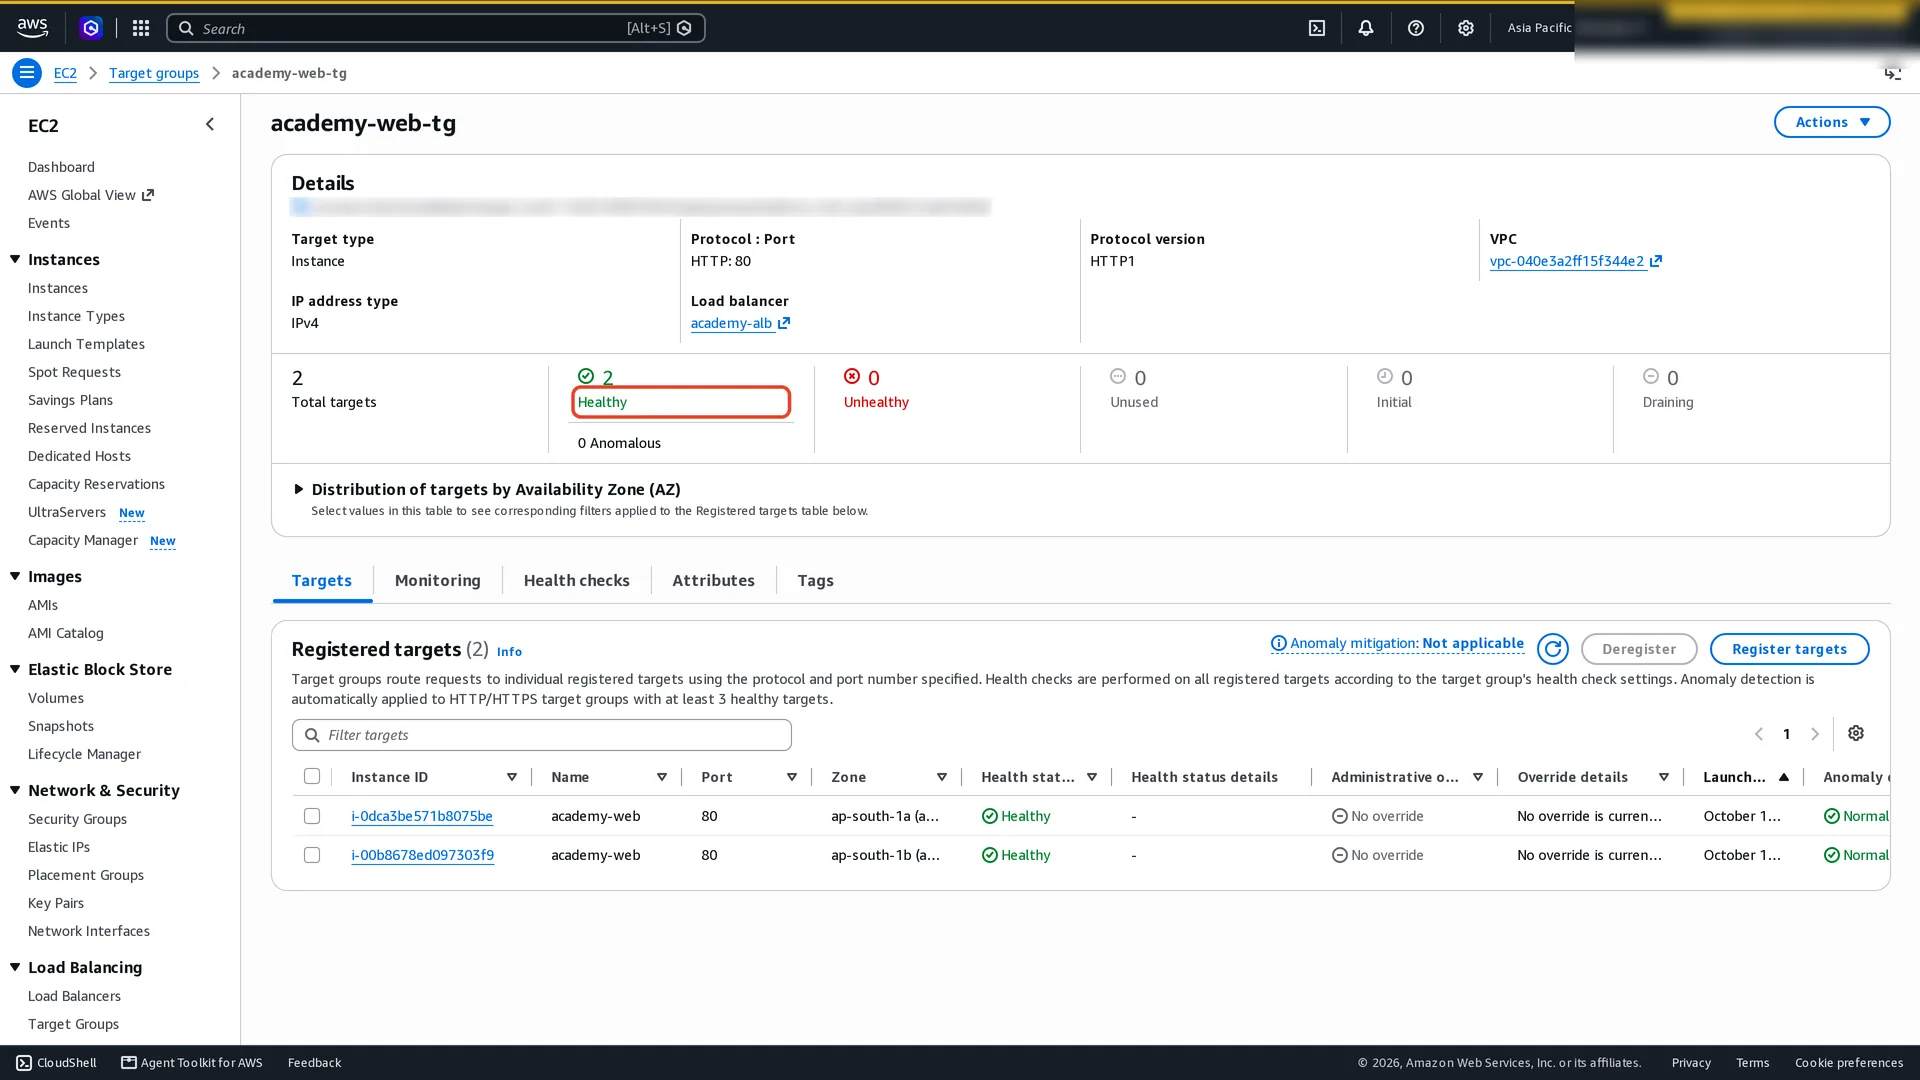Click the Anomaly mitigation info icon

pyautogui.click(x=1278, y=643)
